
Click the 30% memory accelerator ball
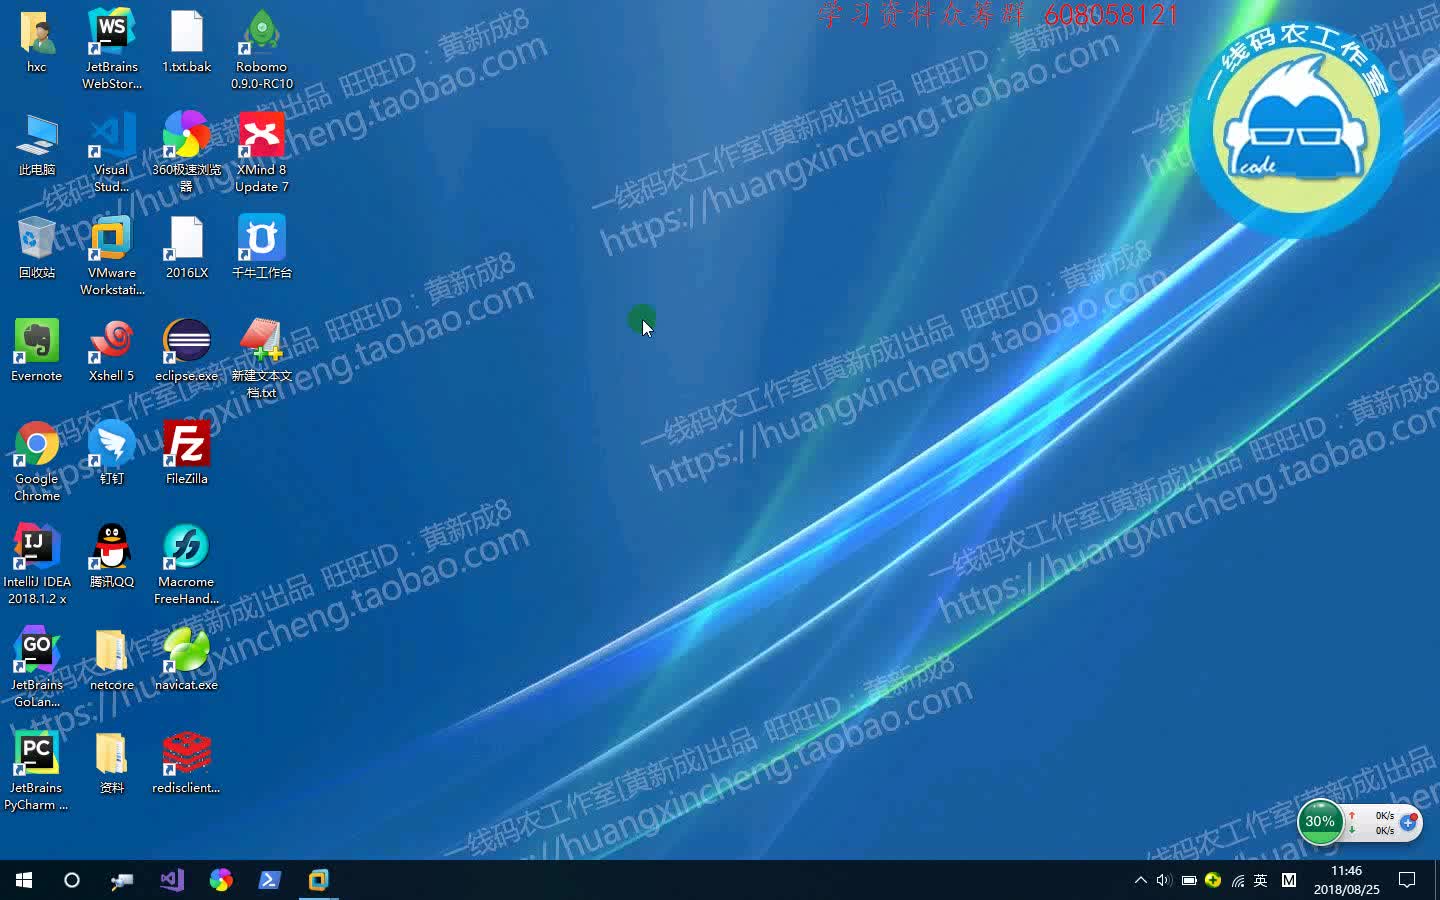pyautogui.click(x=1320, y=822)
